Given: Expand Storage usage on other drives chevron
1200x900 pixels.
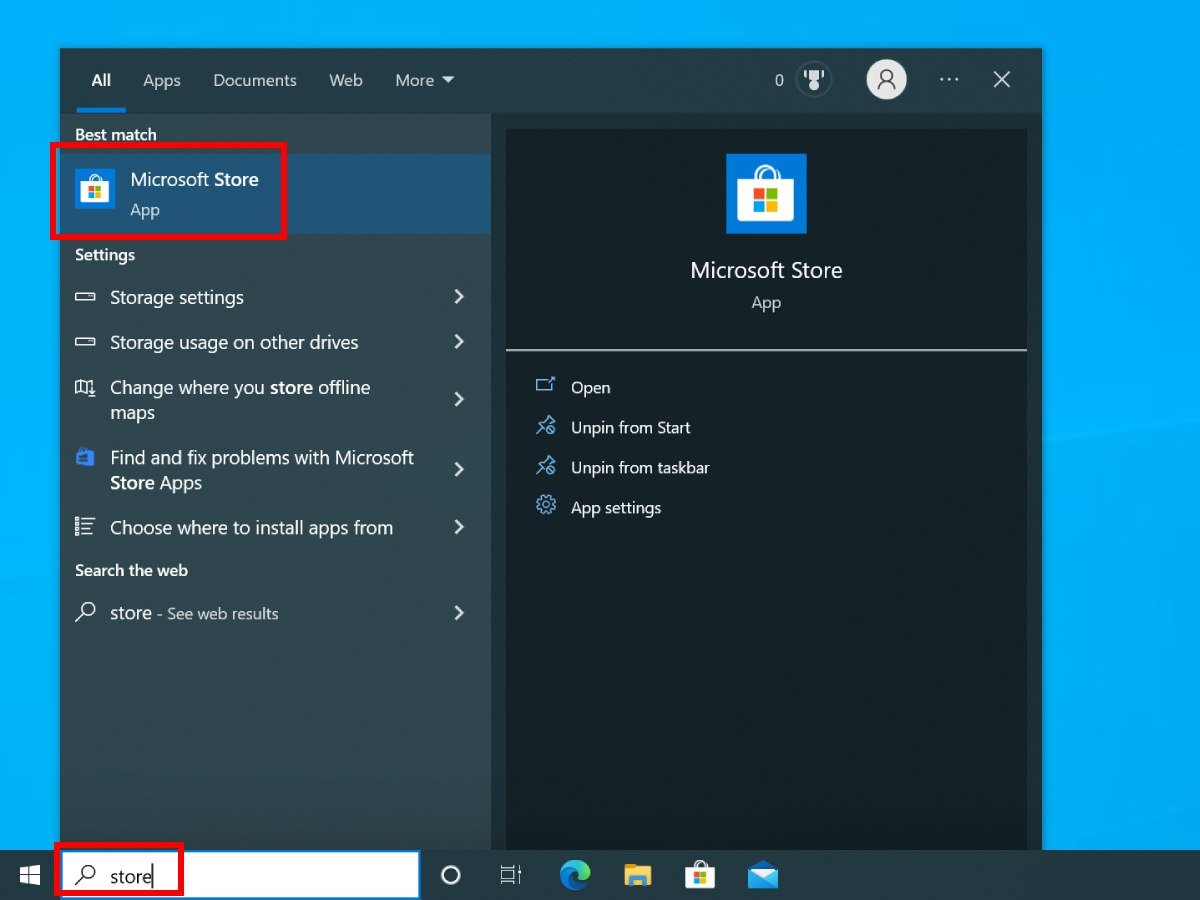Looking at the screenshot, I should click(459, 342).
